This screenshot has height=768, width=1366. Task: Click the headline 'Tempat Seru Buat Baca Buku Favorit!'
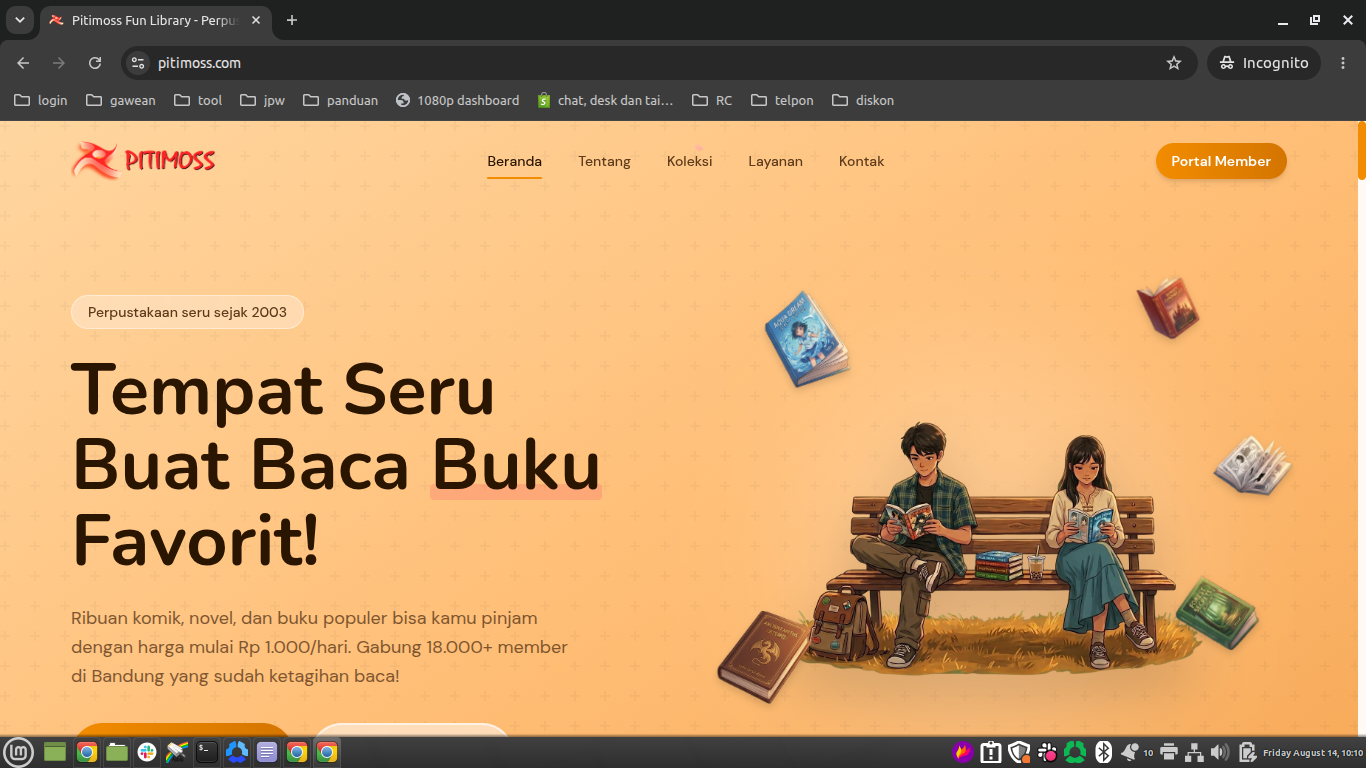click(337, 465)
